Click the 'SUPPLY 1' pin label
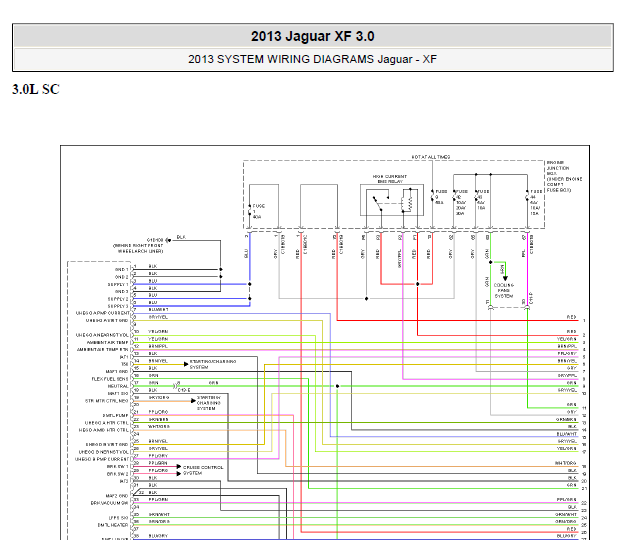The width and height of the screenshot is (619, 540). 118,284
